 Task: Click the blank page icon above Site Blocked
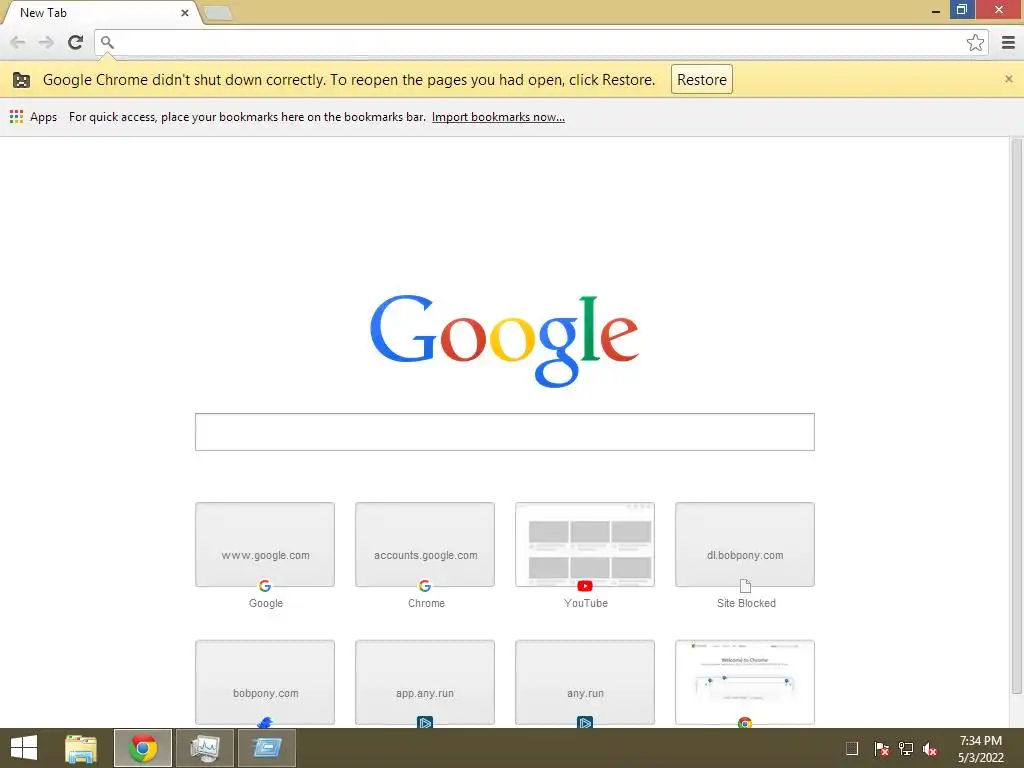tap(745, 586)
